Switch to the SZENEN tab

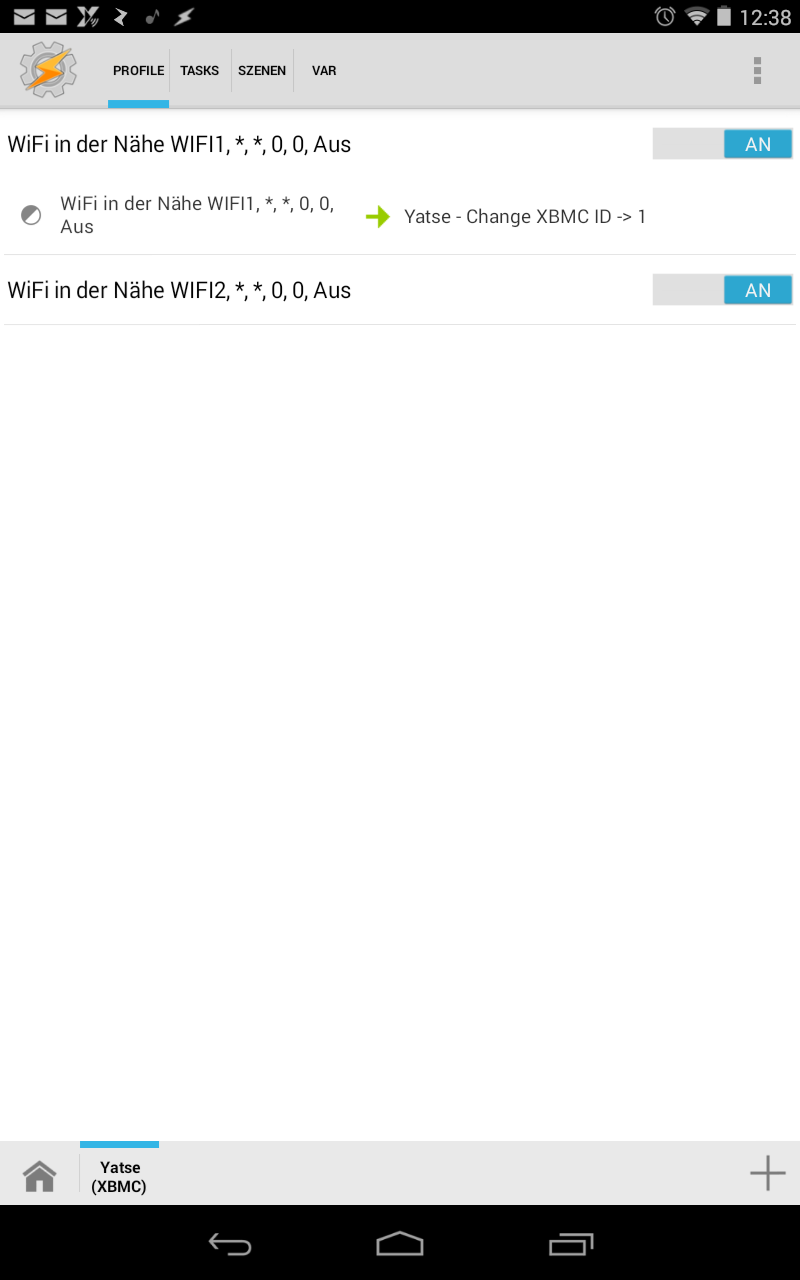(x=262, y=71)
